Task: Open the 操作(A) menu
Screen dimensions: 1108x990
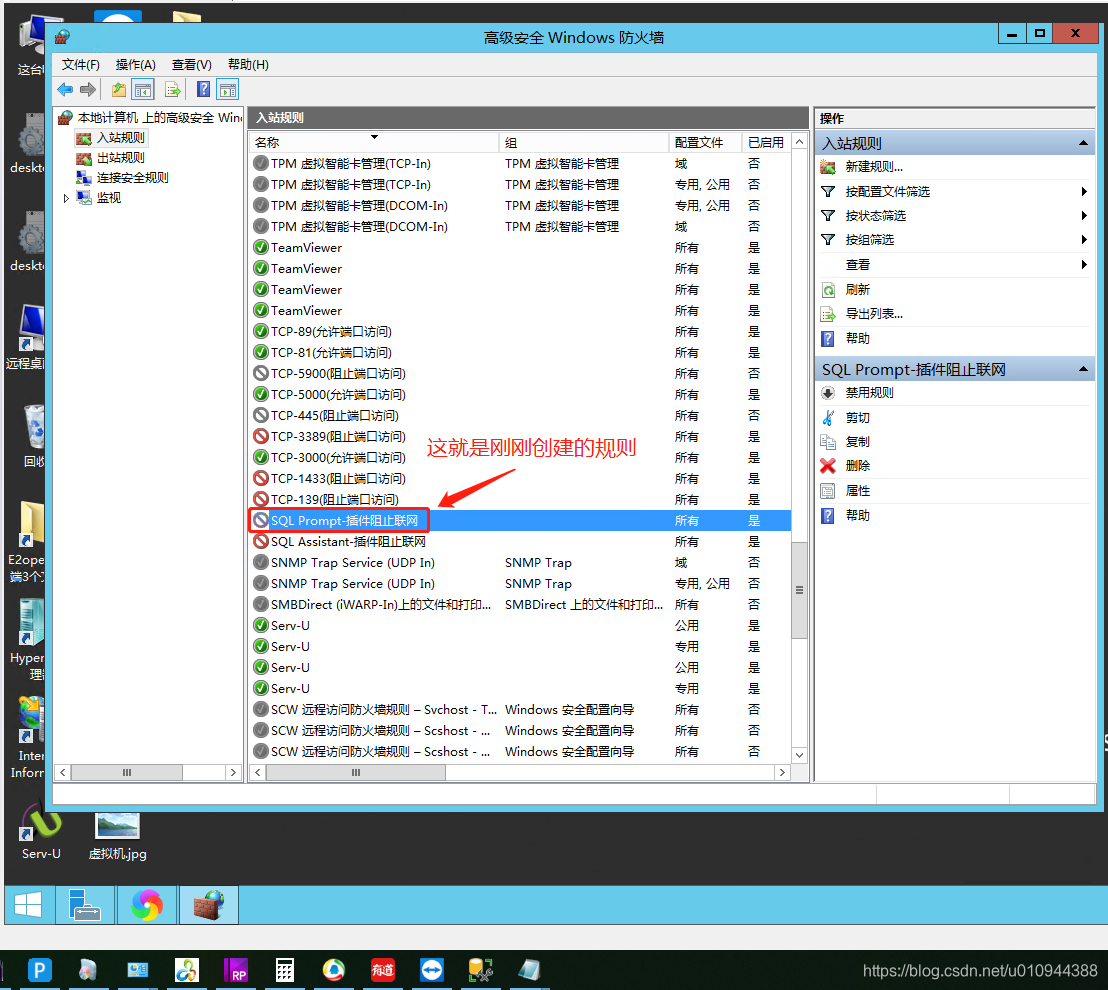Action: pyautogui.click(x=136, y=65)
